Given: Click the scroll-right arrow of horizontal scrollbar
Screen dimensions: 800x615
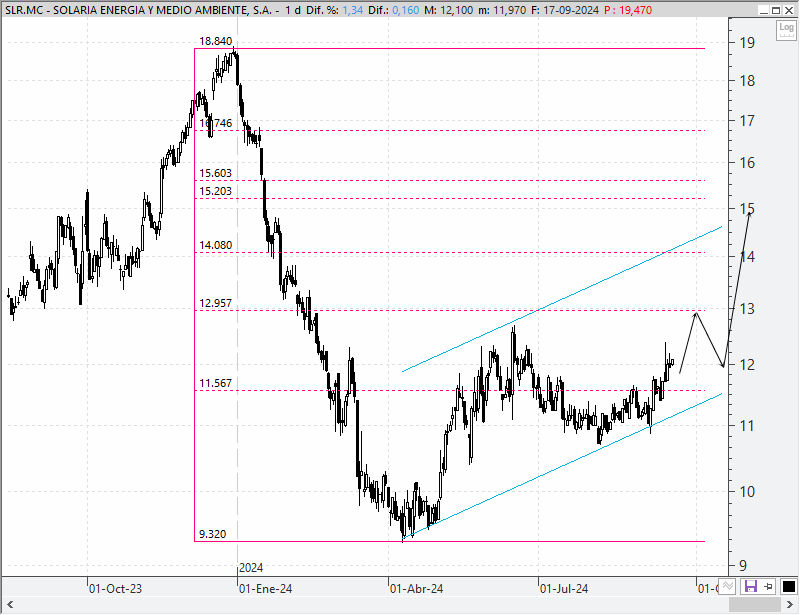Looking at the screenshot, I should pos(790,605).
